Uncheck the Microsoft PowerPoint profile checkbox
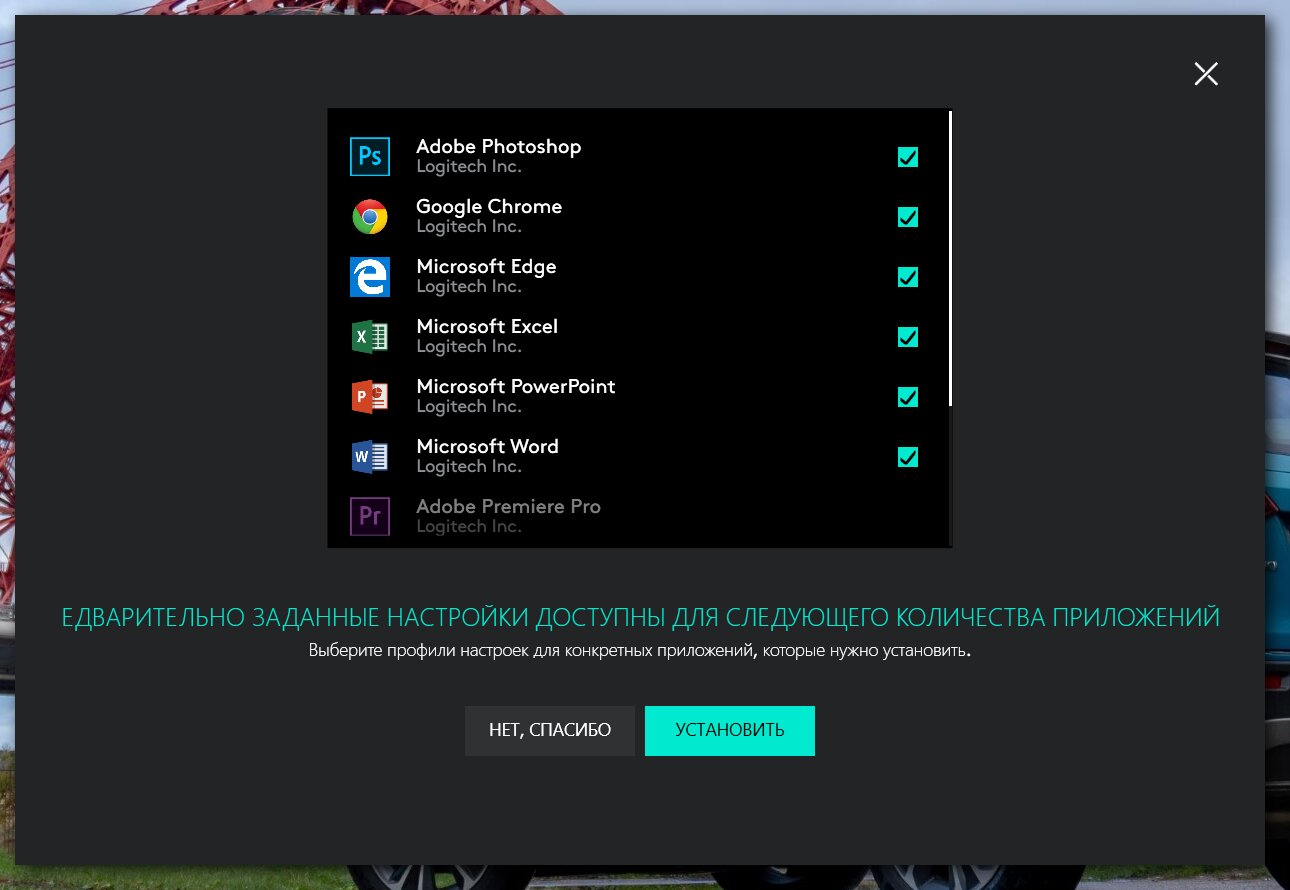 pyautogui.click(x=908, y=397)
